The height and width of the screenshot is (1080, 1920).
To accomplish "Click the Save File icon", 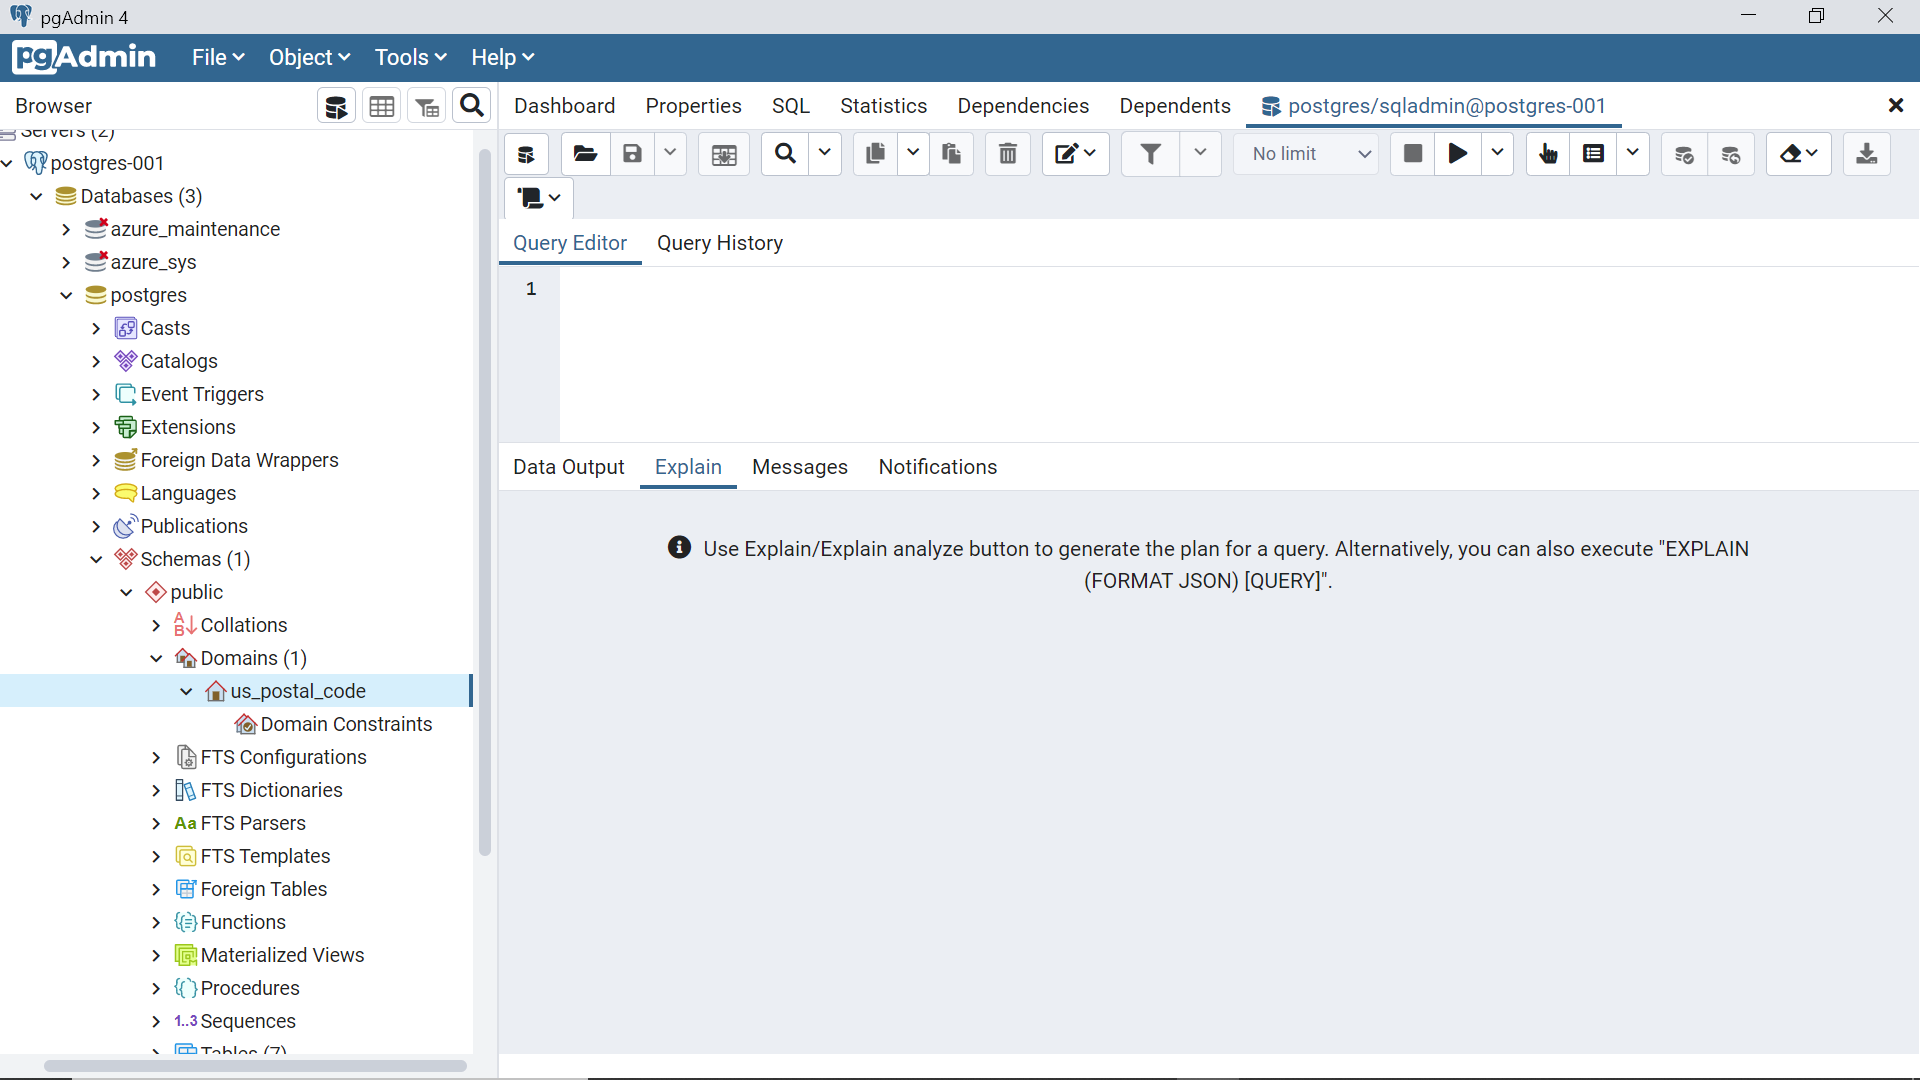I will (632, 154).
